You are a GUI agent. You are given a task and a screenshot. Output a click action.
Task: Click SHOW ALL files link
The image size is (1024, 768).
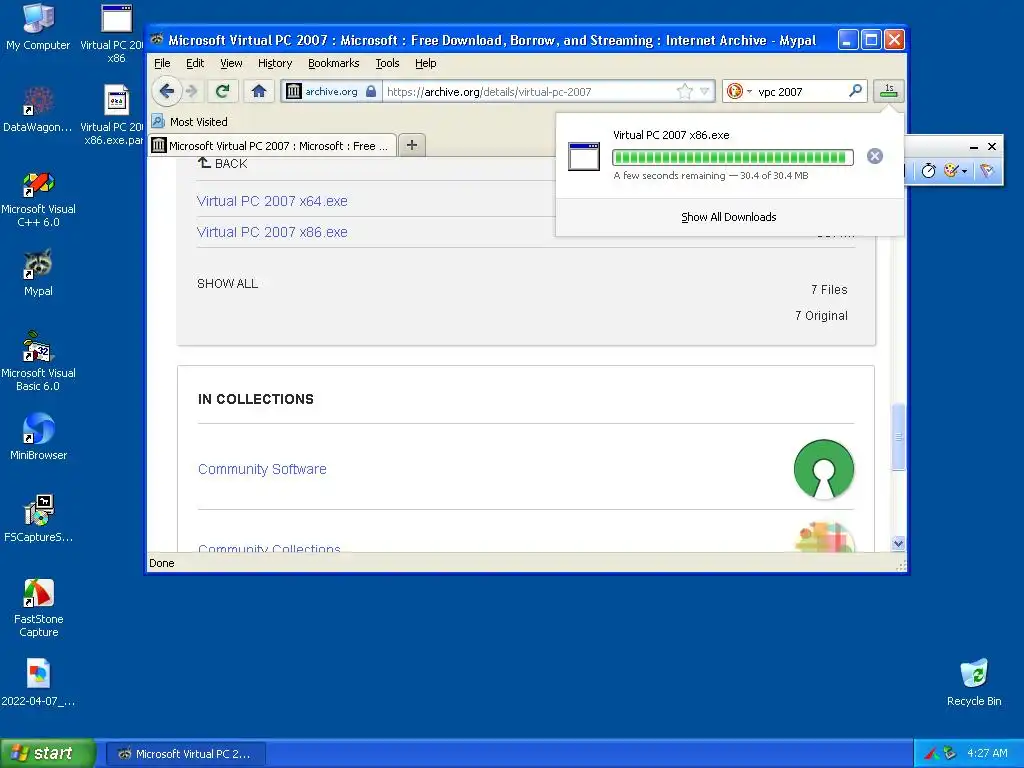[x=227, y=283]
